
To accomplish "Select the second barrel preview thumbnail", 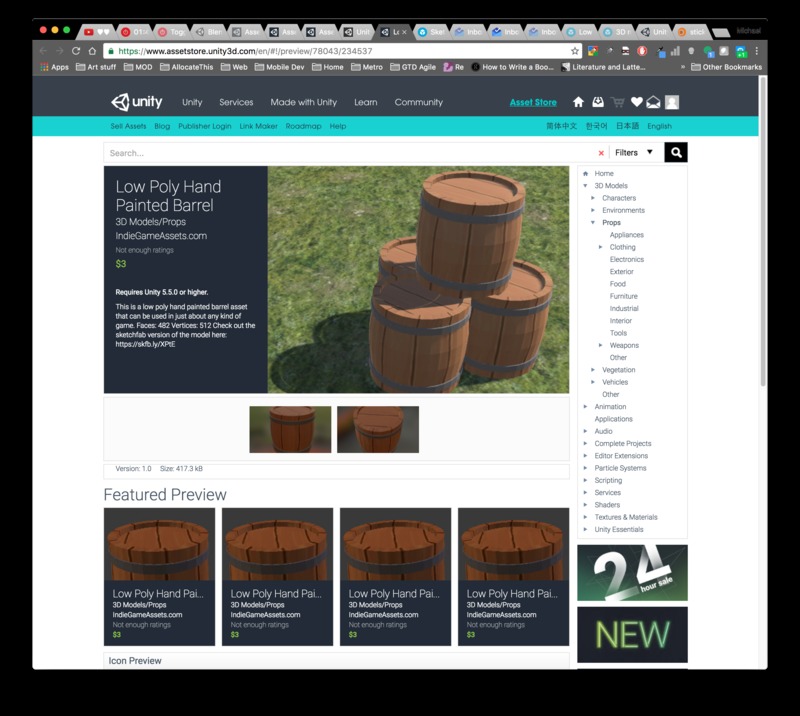I will coord(378,429).
